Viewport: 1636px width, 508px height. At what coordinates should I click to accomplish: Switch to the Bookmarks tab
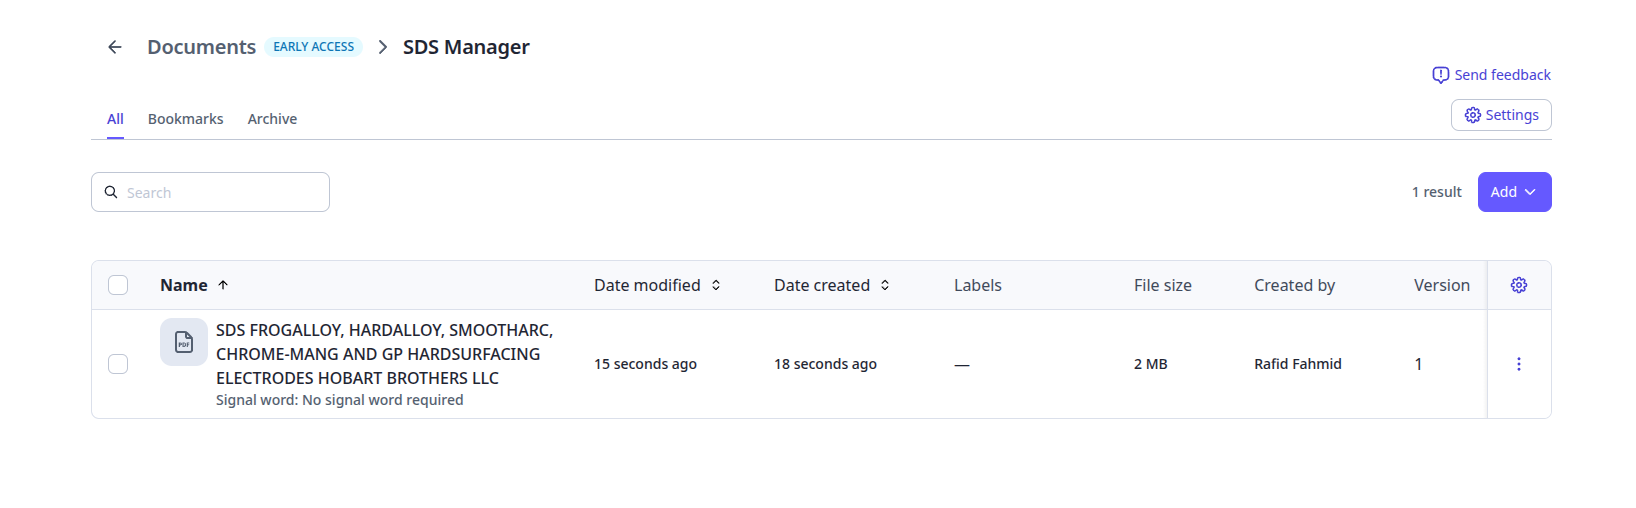185,119
